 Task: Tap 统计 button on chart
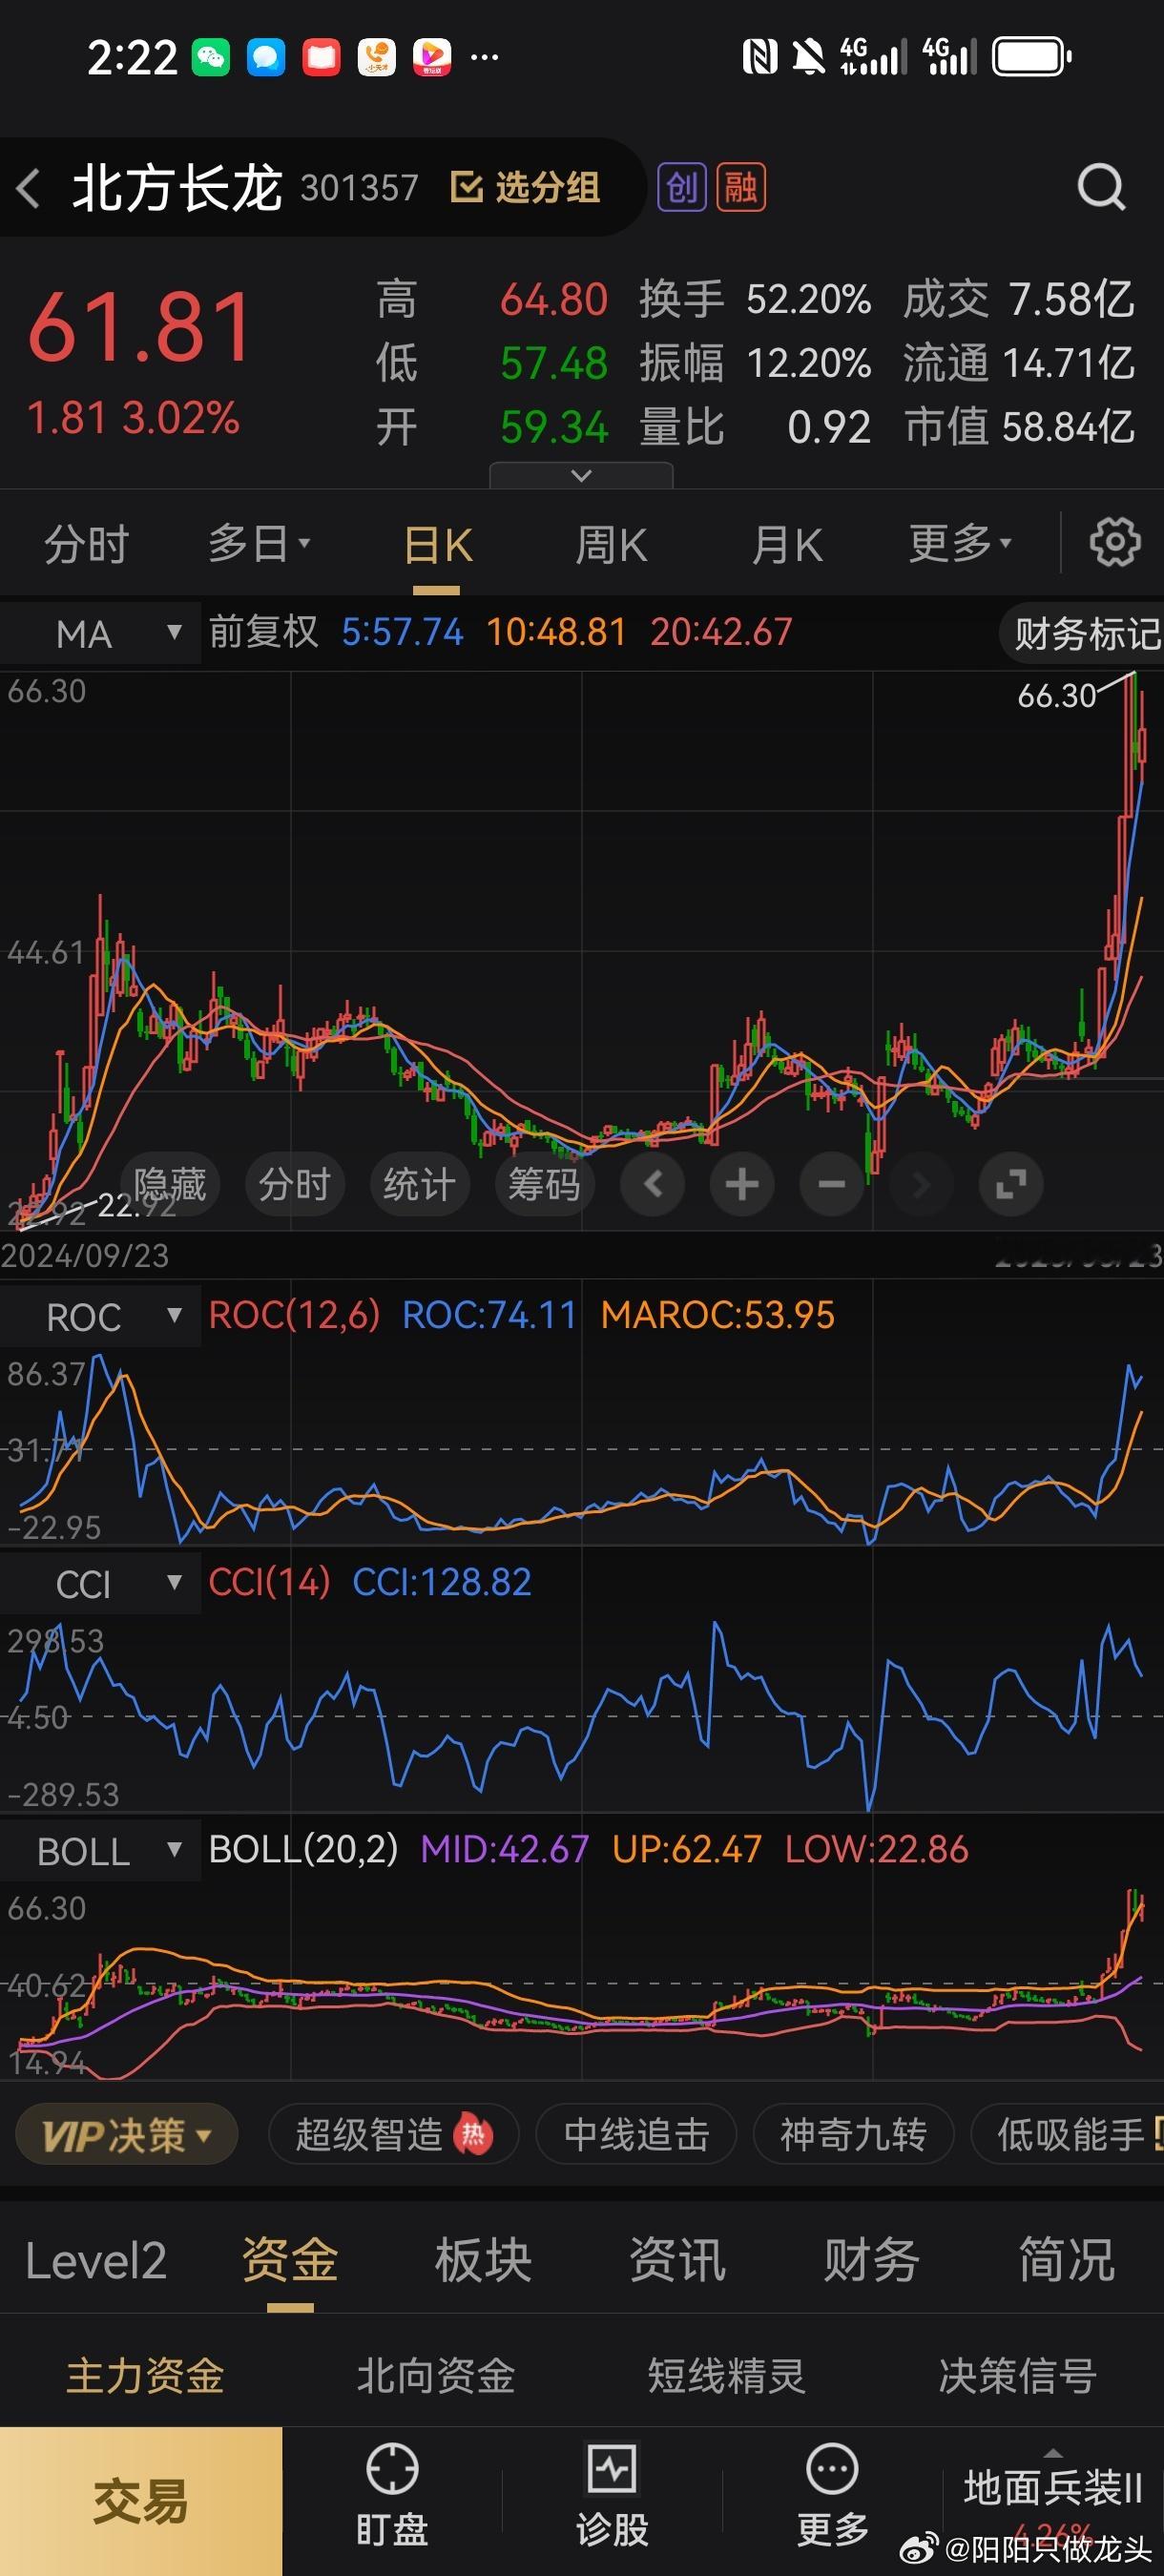click(x=420, y=1184)
